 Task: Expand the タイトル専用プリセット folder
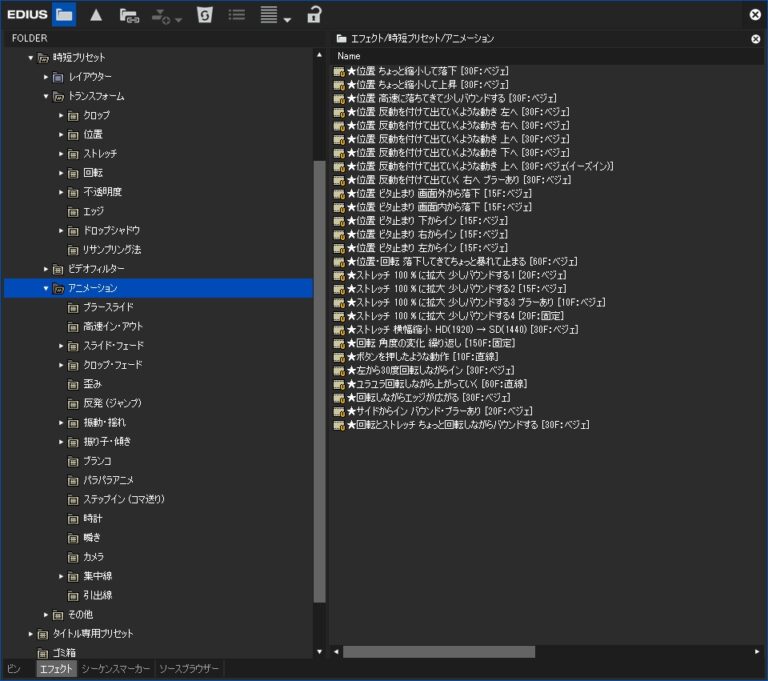pyautogui.click(x=31, y=634)
